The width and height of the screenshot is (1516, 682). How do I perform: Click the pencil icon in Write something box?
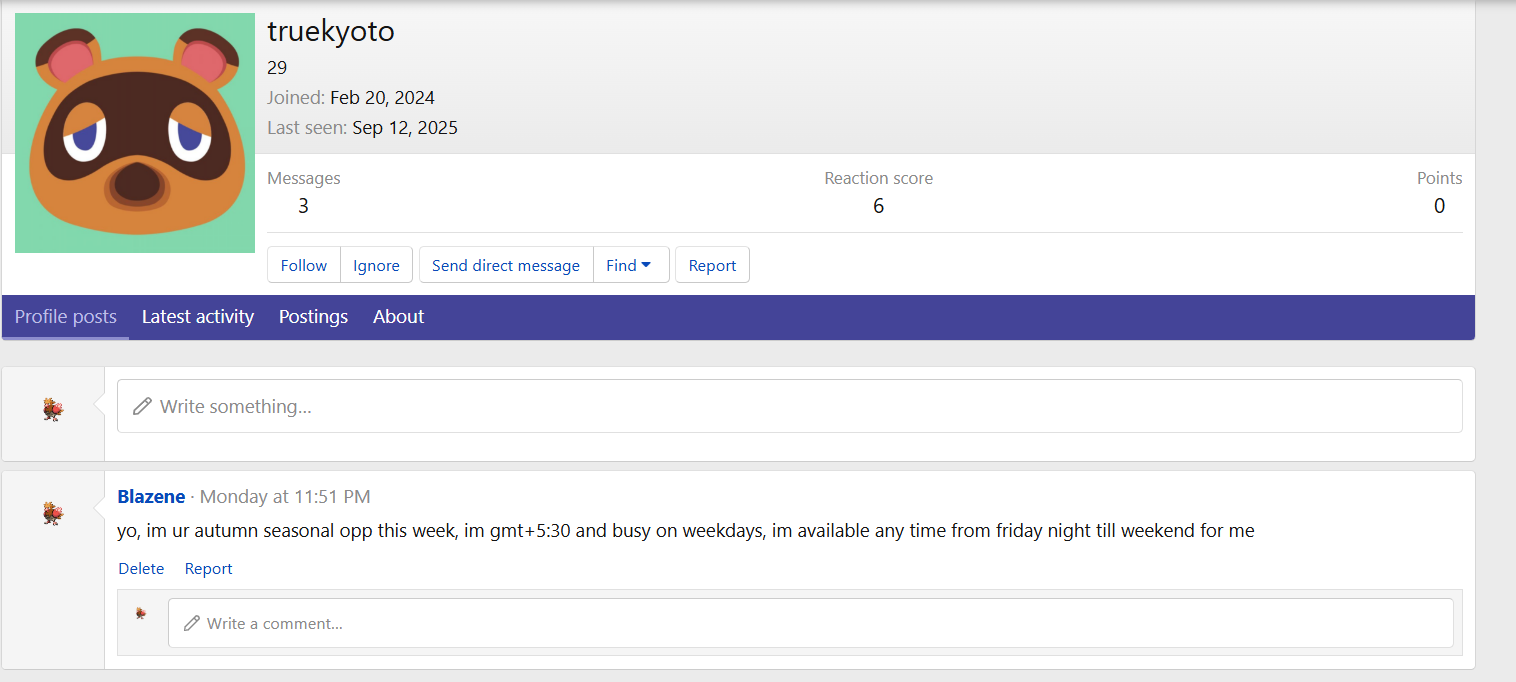click(x=142, y=406)
